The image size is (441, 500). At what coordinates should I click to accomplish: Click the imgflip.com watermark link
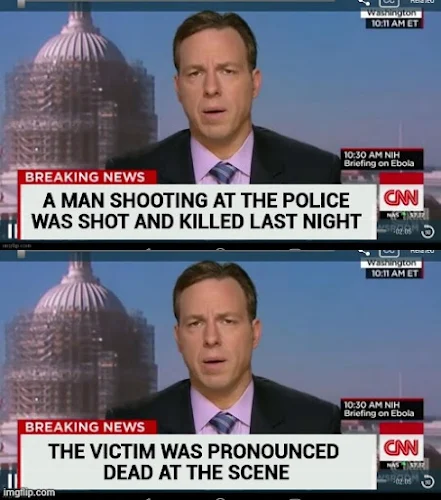(x=28, y=492)
